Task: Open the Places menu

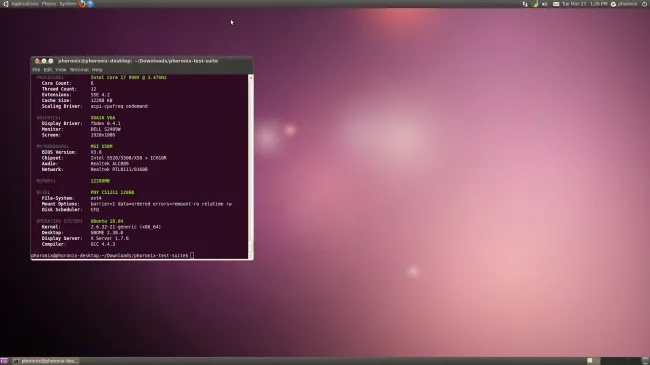Action: (x=49, y=4)
